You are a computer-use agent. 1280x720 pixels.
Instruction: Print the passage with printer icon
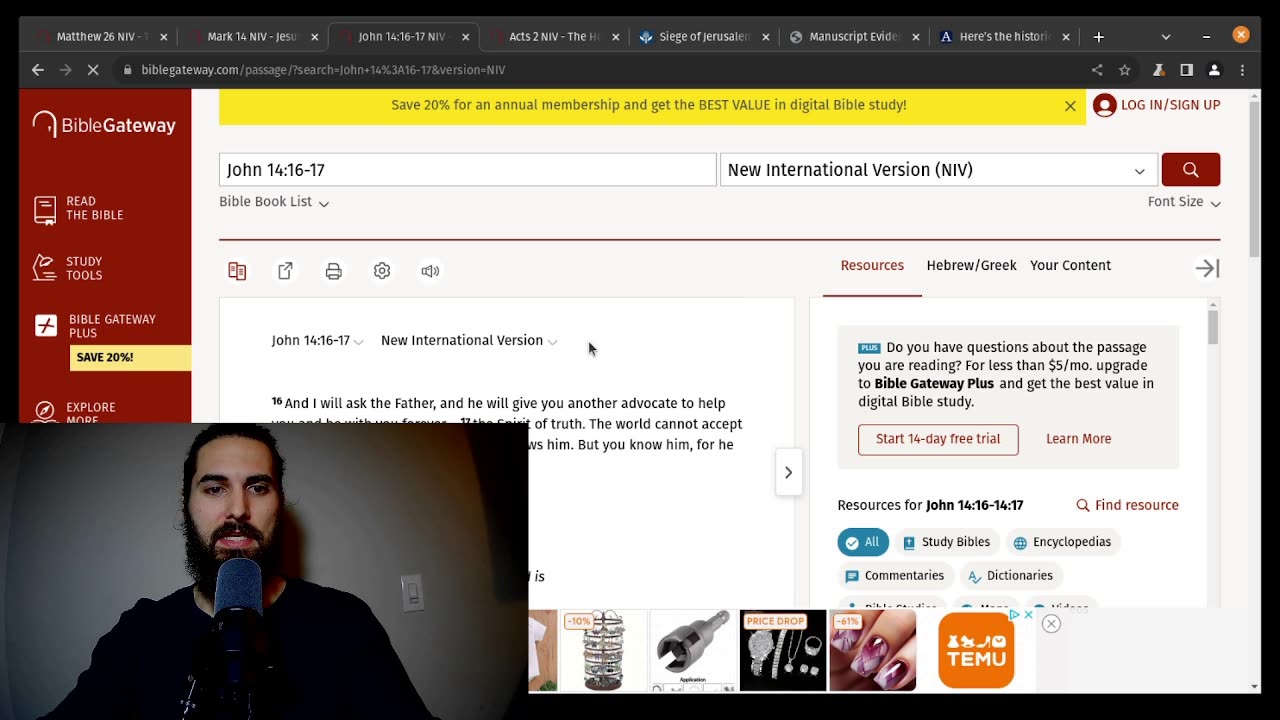click(333, 271)
